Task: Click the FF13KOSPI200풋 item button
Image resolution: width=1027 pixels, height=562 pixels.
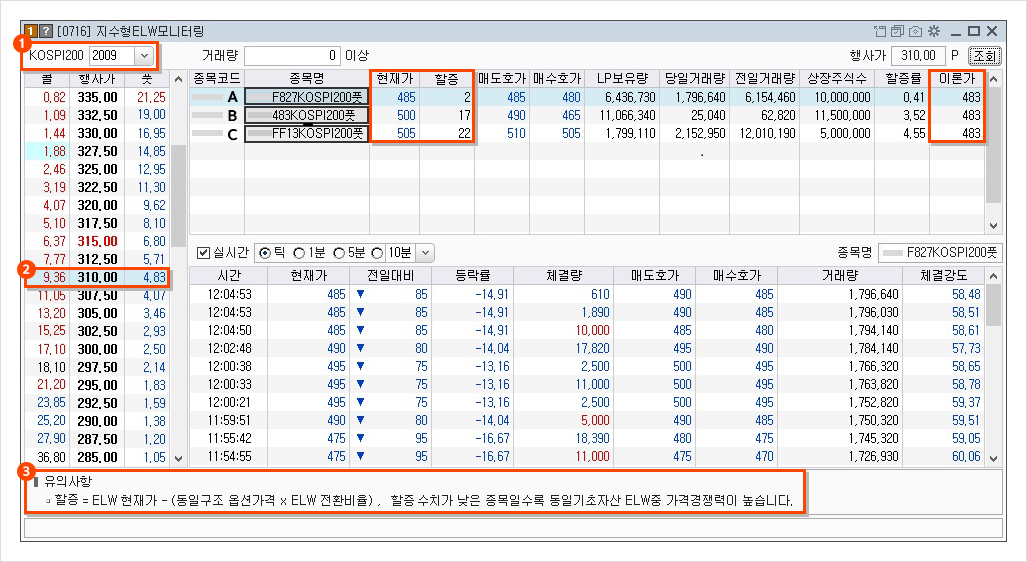Action: click(307, 134)
